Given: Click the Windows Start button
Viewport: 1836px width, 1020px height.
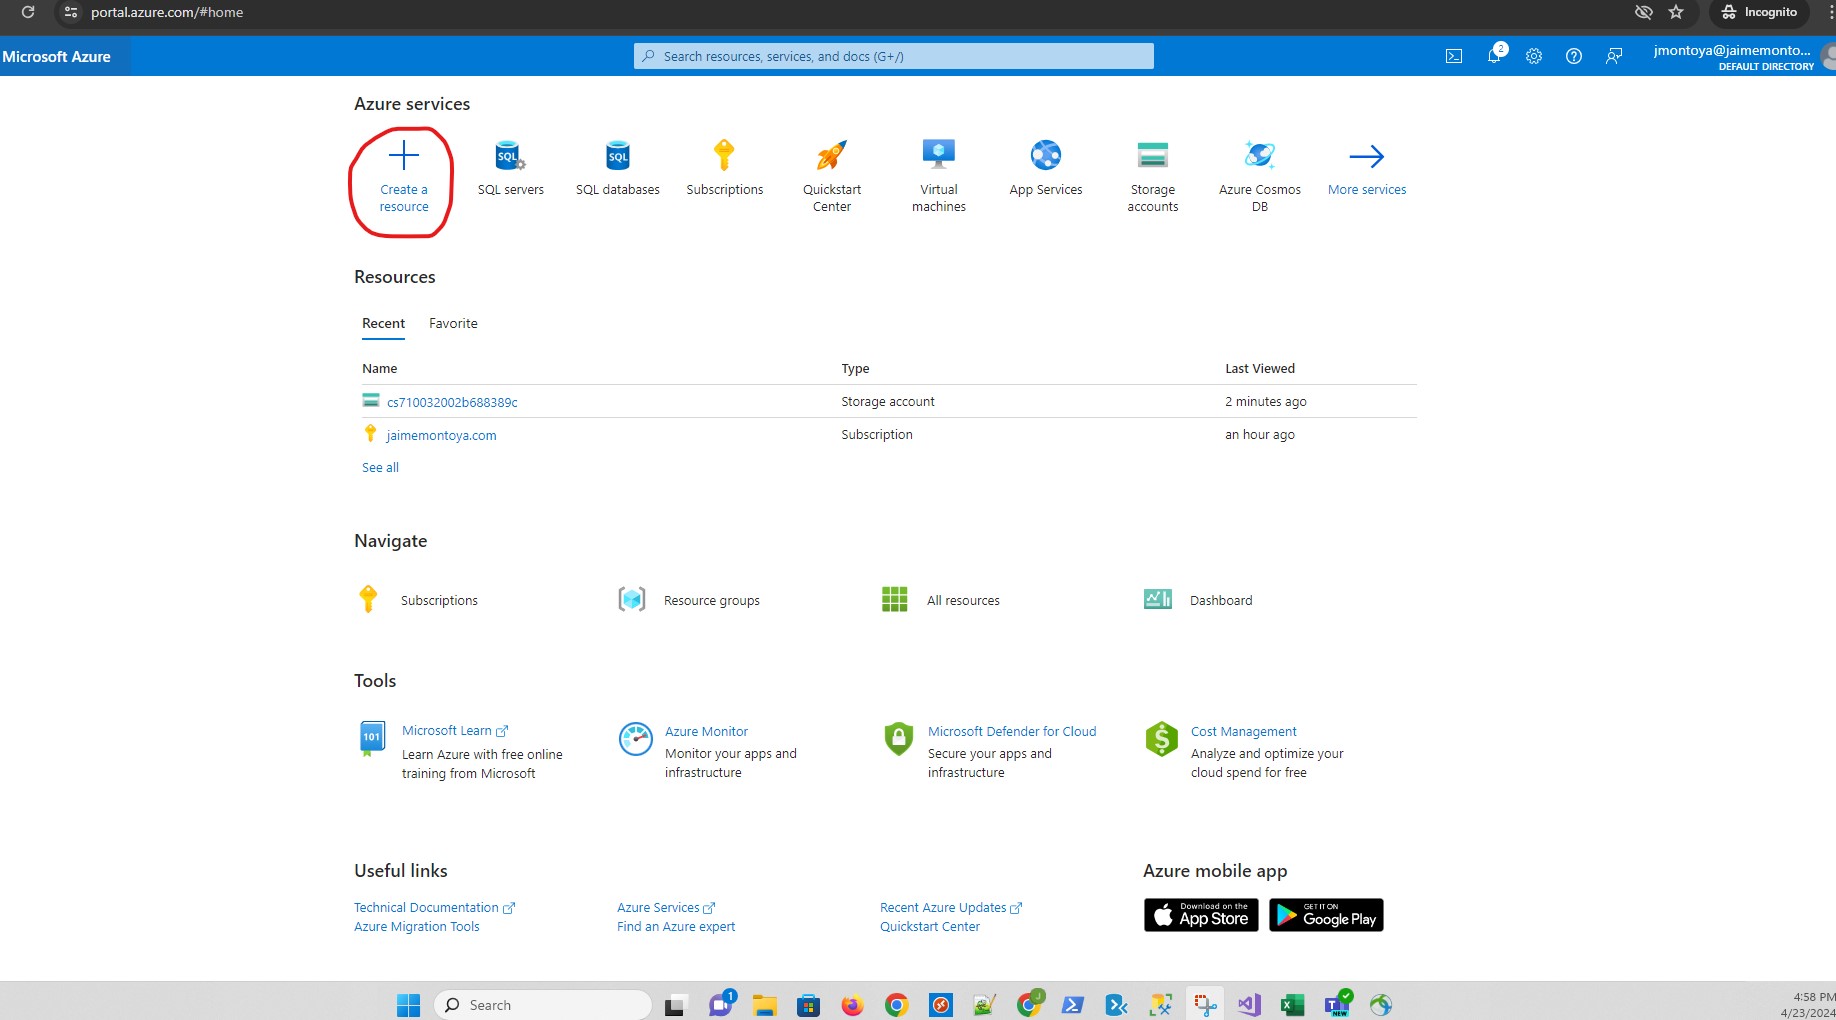Looking at the screenshot, I should point(408,1005).
